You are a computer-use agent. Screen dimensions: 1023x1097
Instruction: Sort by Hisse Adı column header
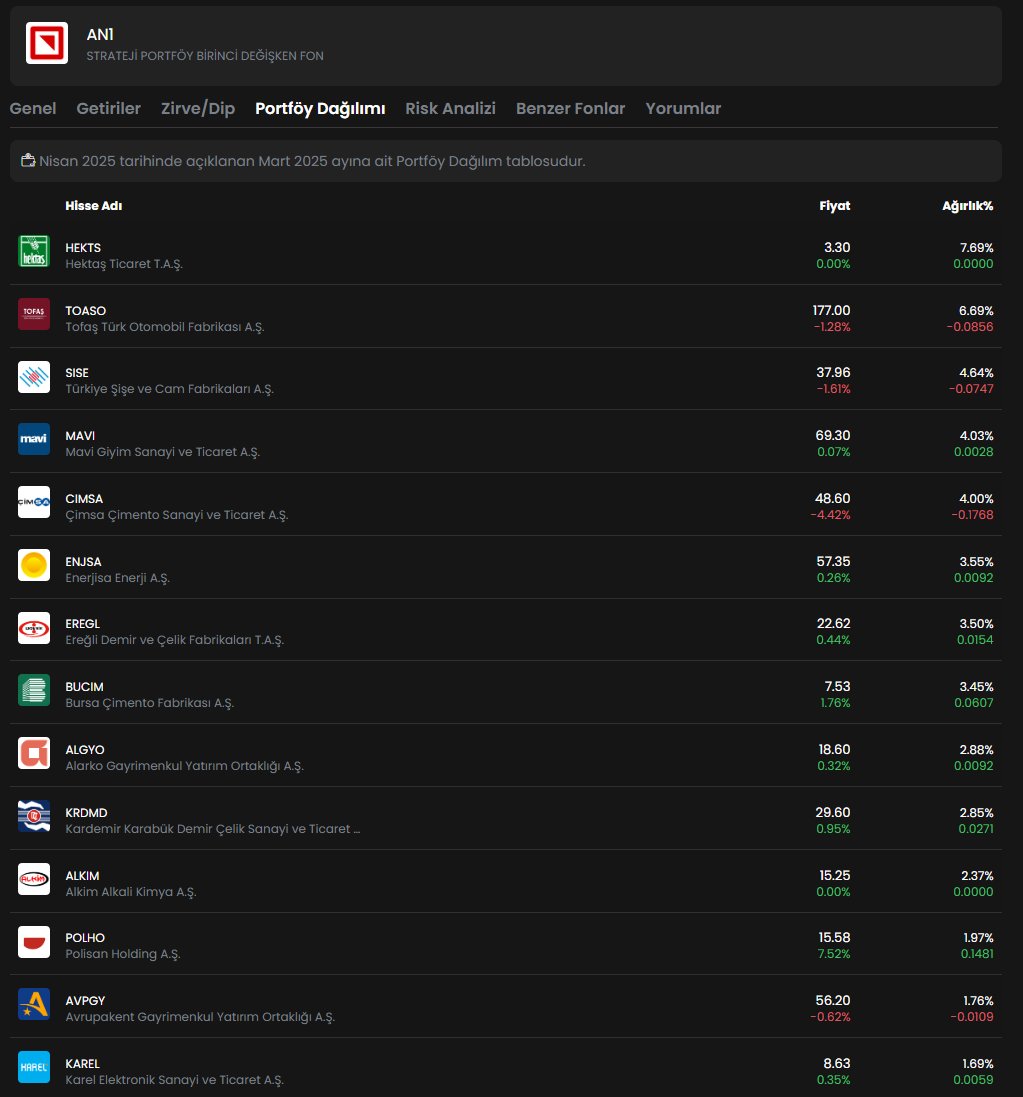[94, 206]
